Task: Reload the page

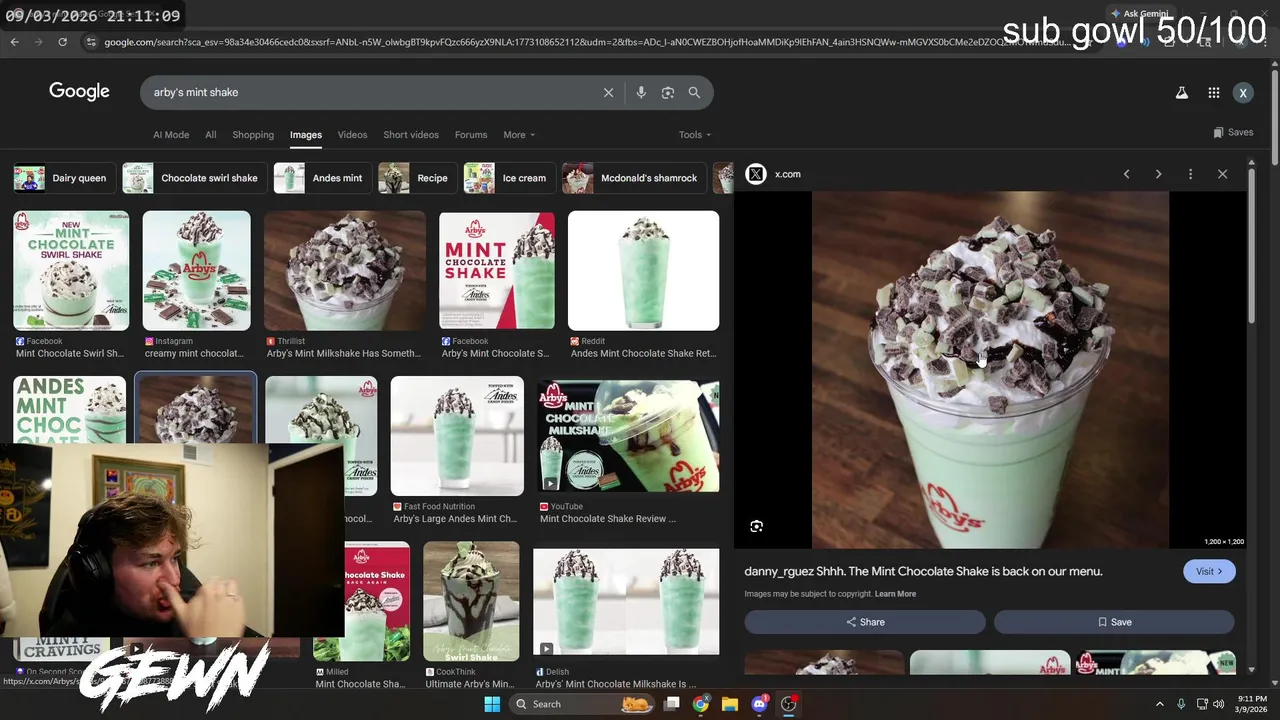Action: pyautogui.click(x=62, y=42)
